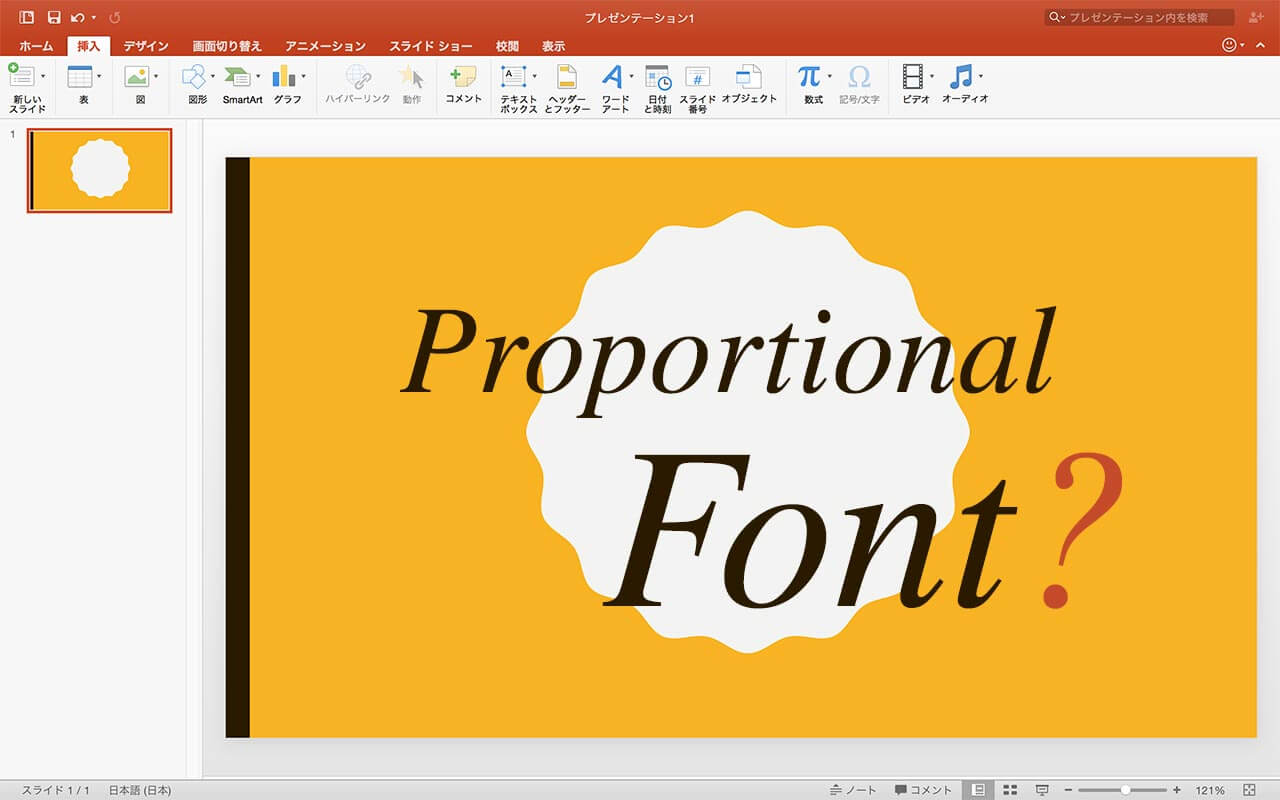Switch to the ホーム tab

tap(36, 46)
